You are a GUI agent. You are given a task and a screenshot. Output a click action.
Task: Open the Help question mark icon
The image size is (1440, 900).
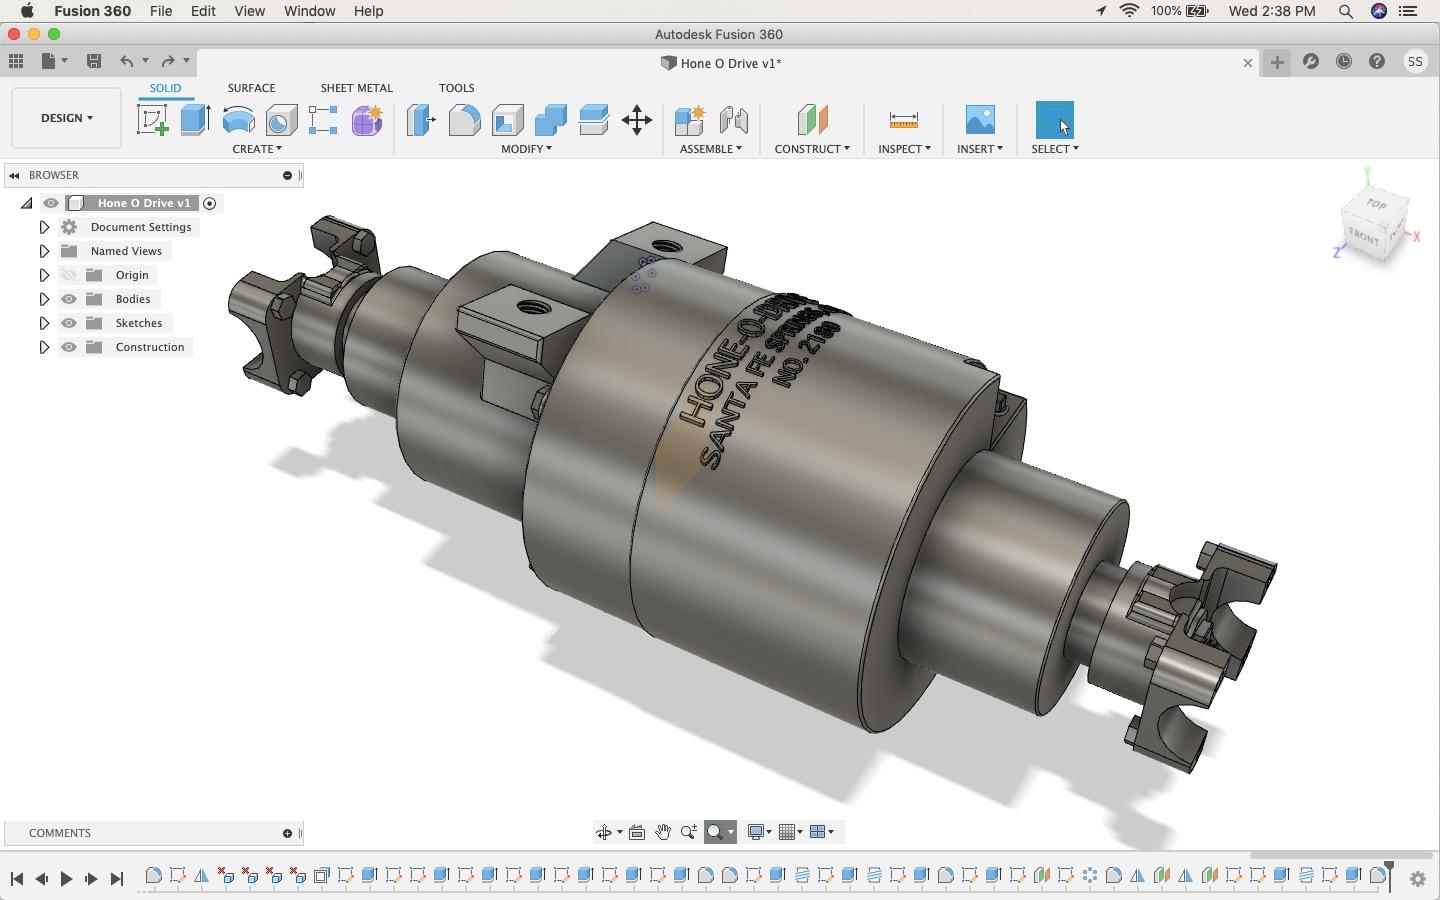coord(1377,62)
